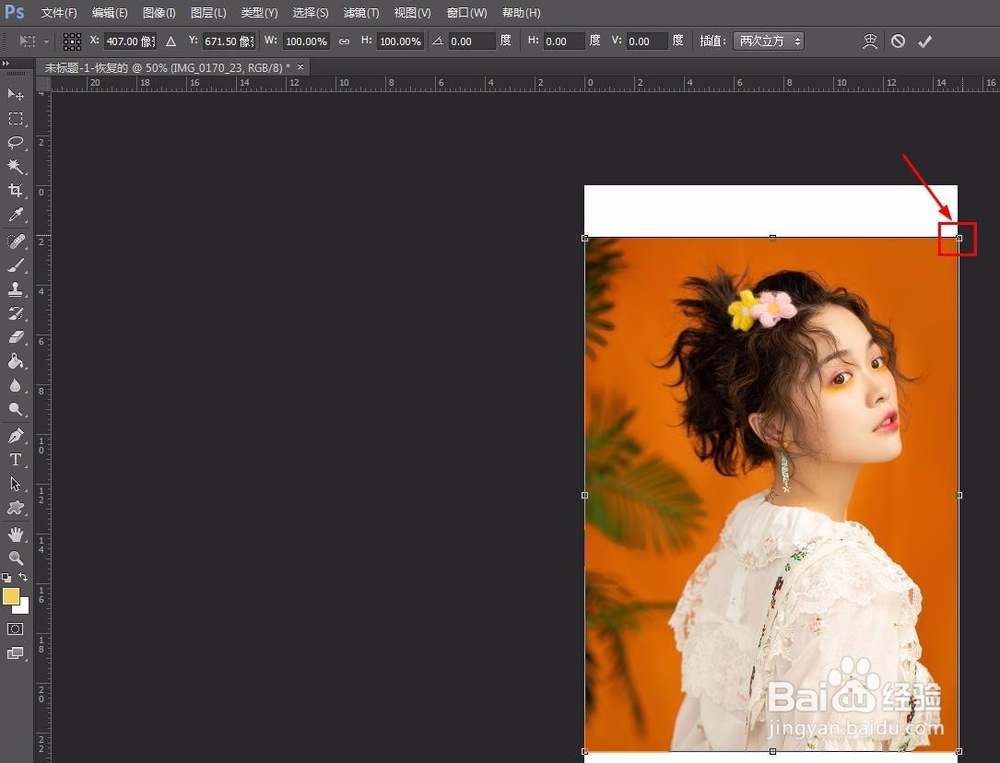The height and width of the screenshot is (763, 1000).
Task: Close the 未标题-1-恢复的 document tab
Action: (300, 66)
